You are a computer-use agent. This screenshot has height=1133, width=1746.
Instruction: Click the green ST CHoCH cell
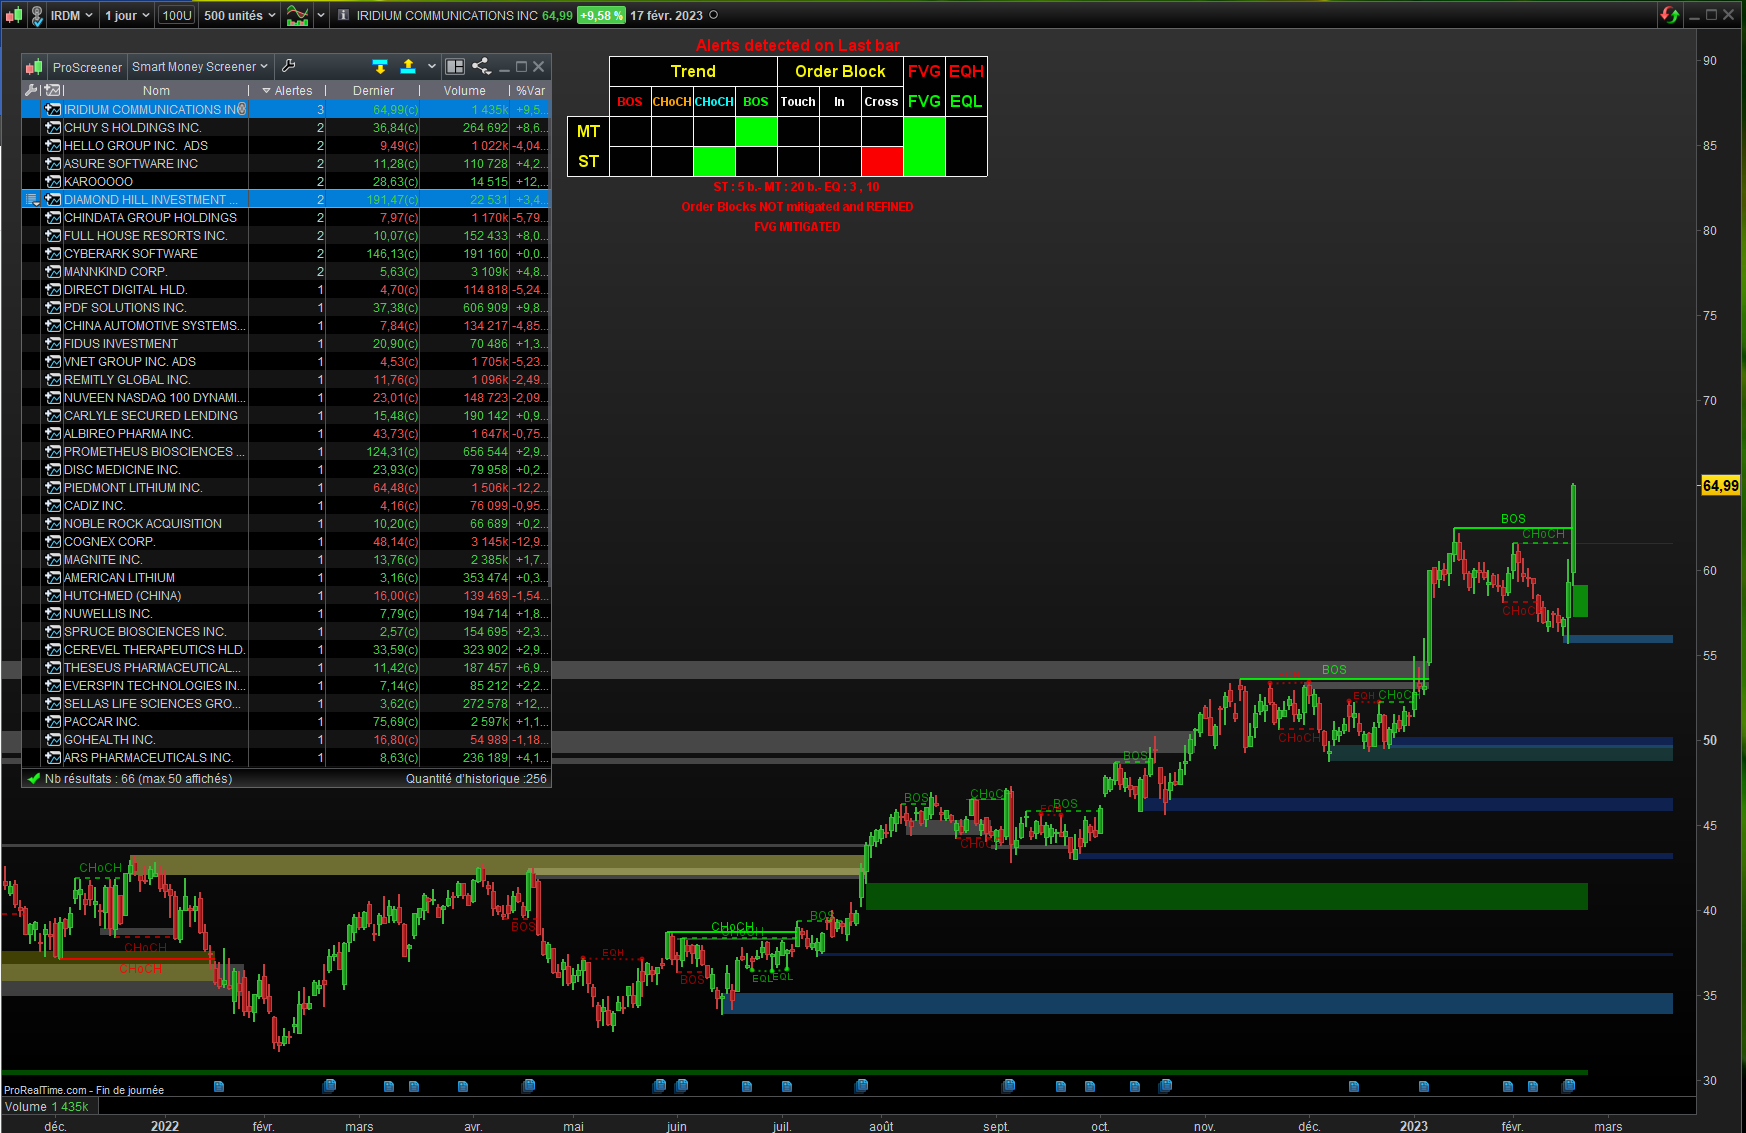click(714, 161)
